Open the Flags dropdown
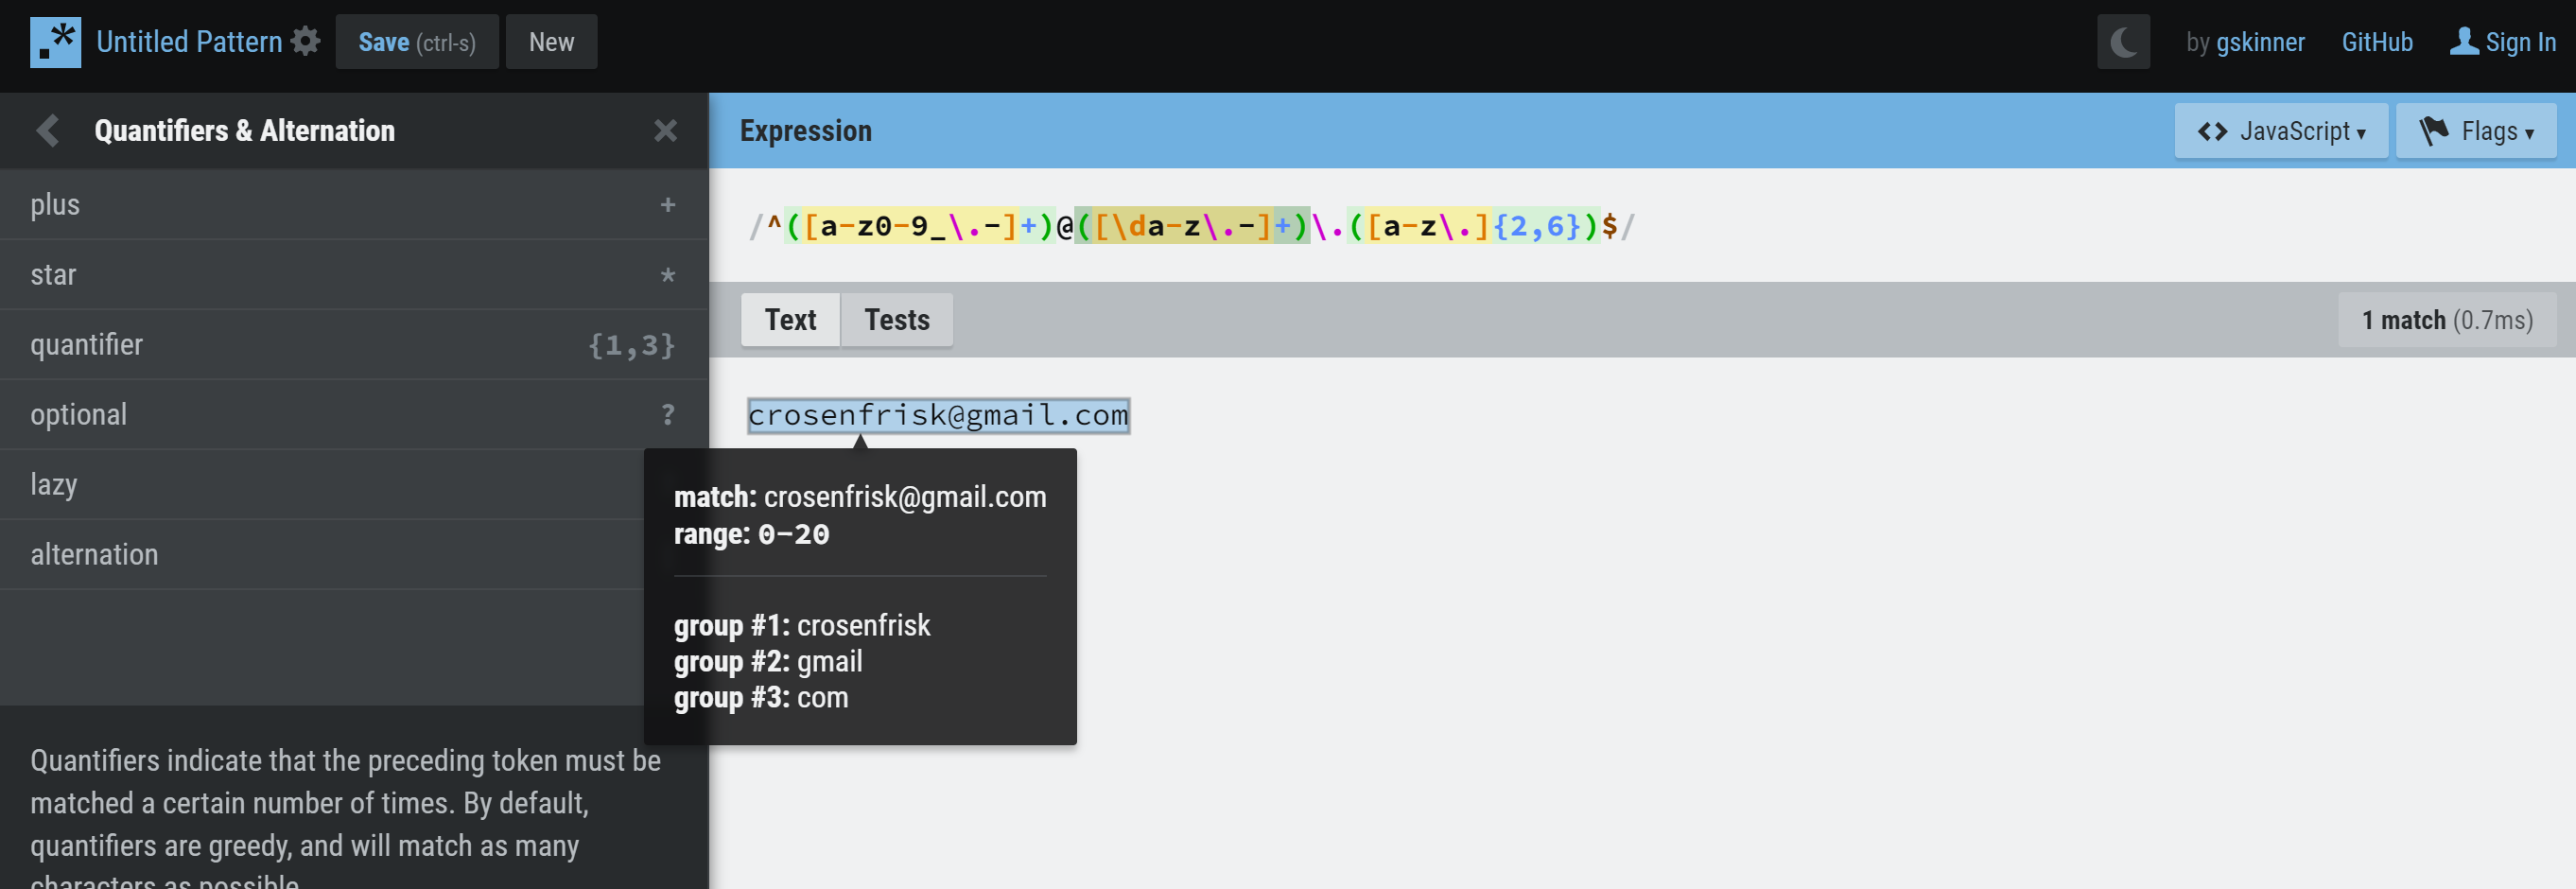Viewport: 2576px width, 889px height. pos(2476,130)
